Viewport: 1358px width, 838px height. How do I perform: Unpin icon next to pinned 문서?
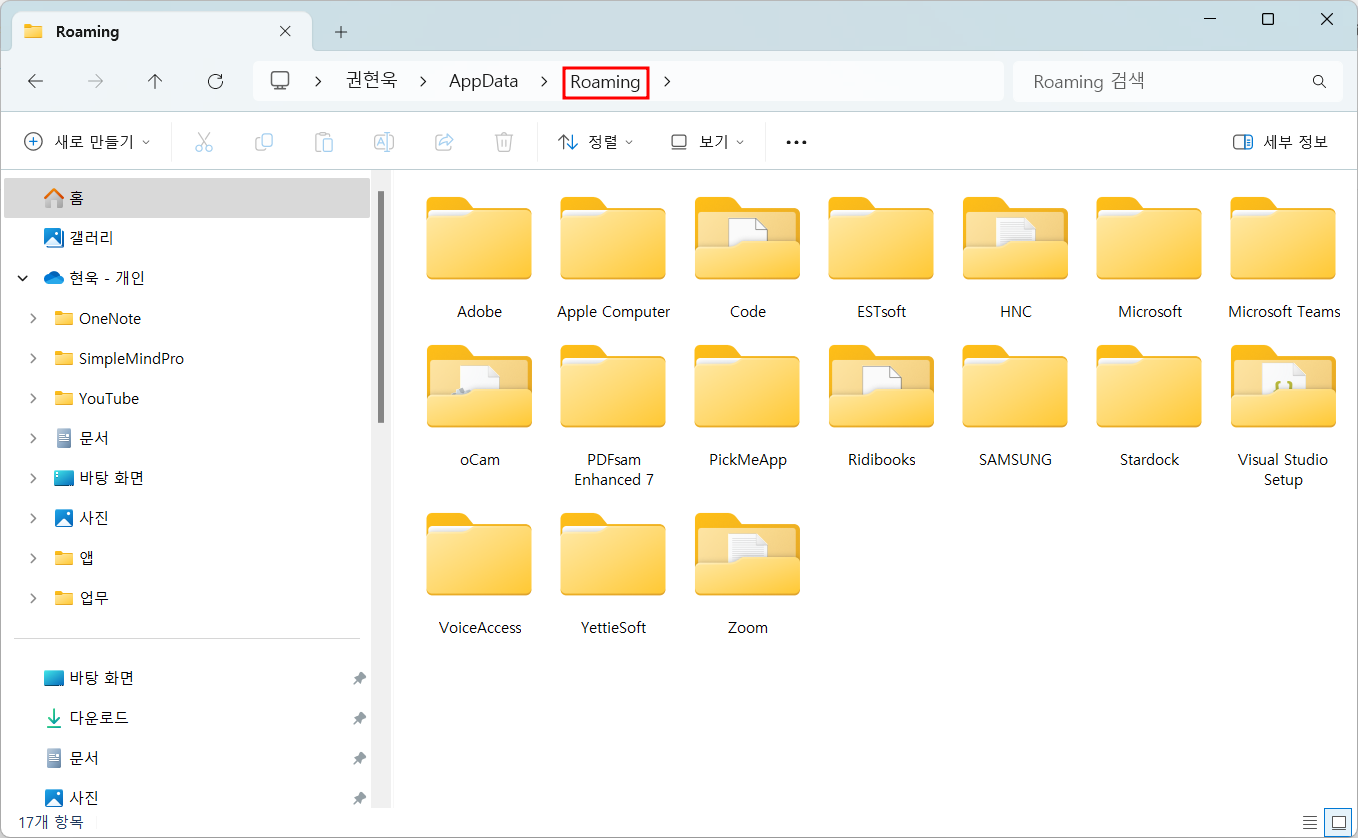pos(359,759)
